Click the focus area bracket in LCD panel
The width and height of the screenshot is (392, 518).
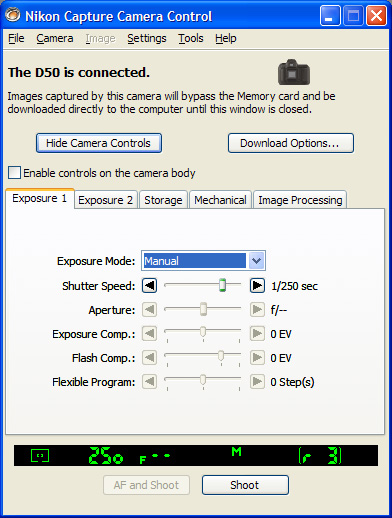pos(40,455)
